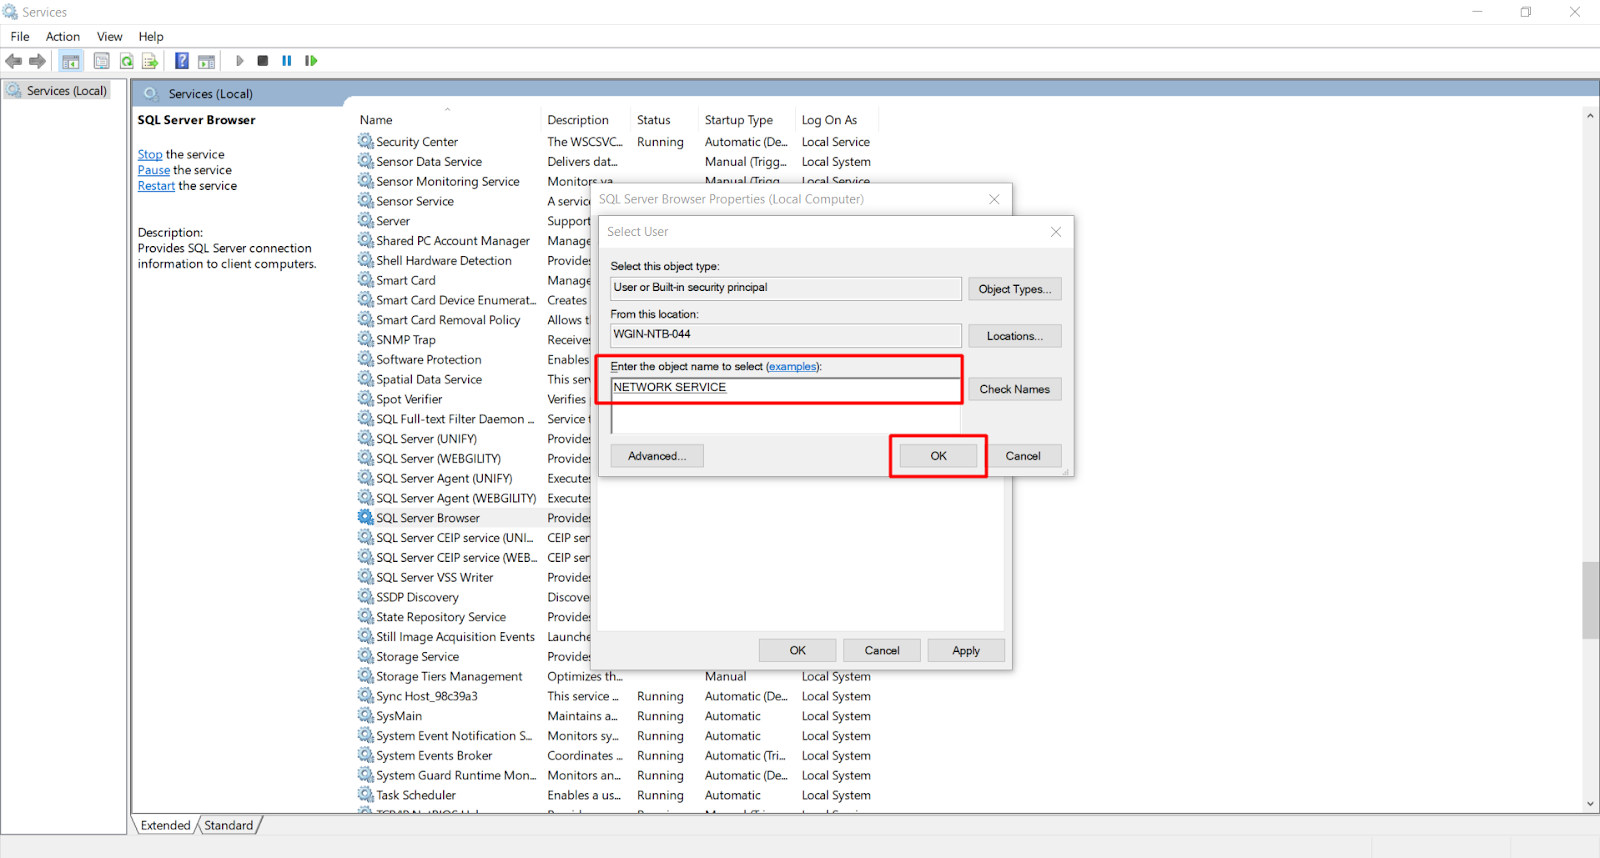This screenshot has height=858, width=1600.
Task: Select Services (Local) in the console tree
Action: (x=66, y=91)
